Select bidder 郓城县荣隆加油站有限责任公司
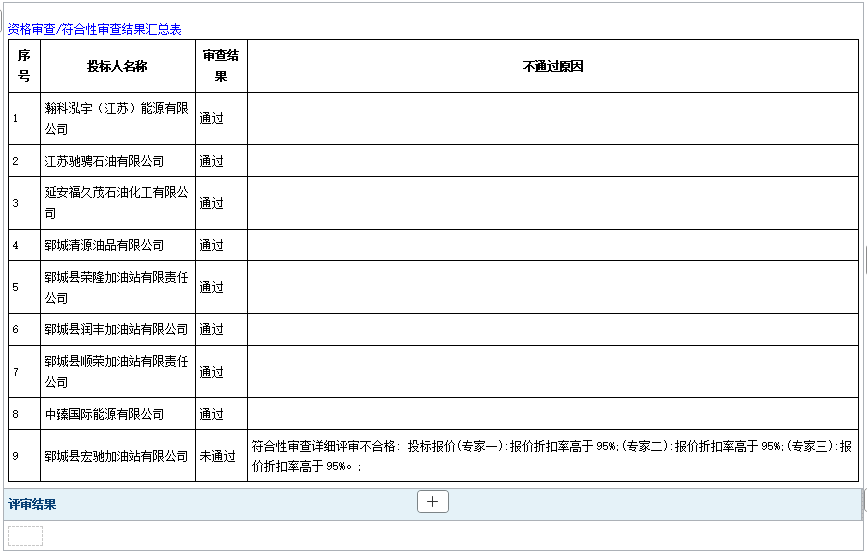867x555 pixels. click(117, 287)
